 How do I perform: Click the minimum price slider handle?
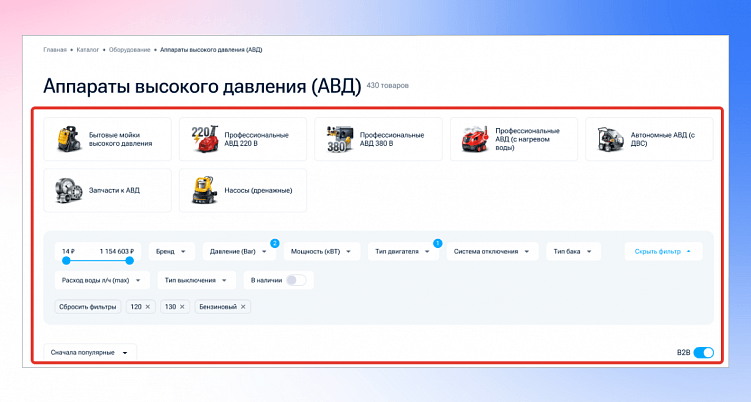[66, 261]
